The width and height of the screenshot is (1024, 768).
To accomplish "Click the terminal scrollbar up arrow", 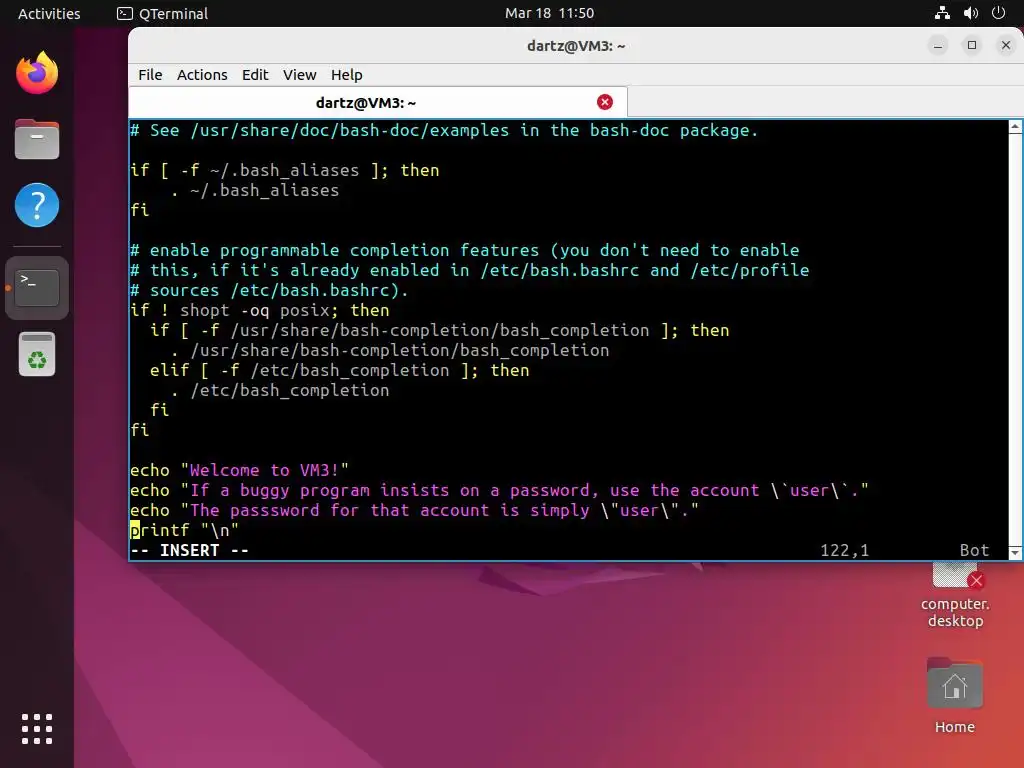I will [x=1015, y=127].
